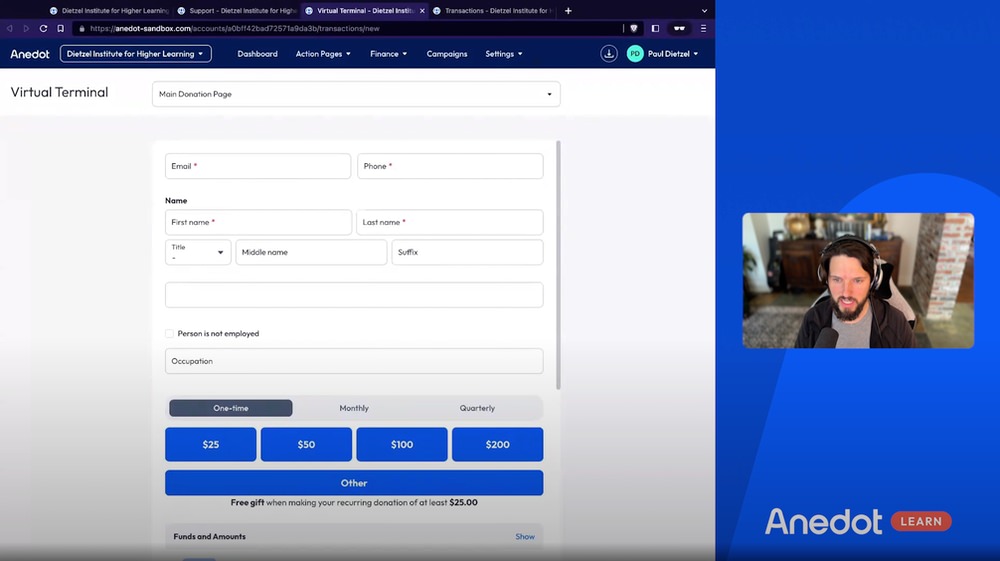1000x561 pixels.
Task: Expand the Finance menu
Action: [388, 54]
